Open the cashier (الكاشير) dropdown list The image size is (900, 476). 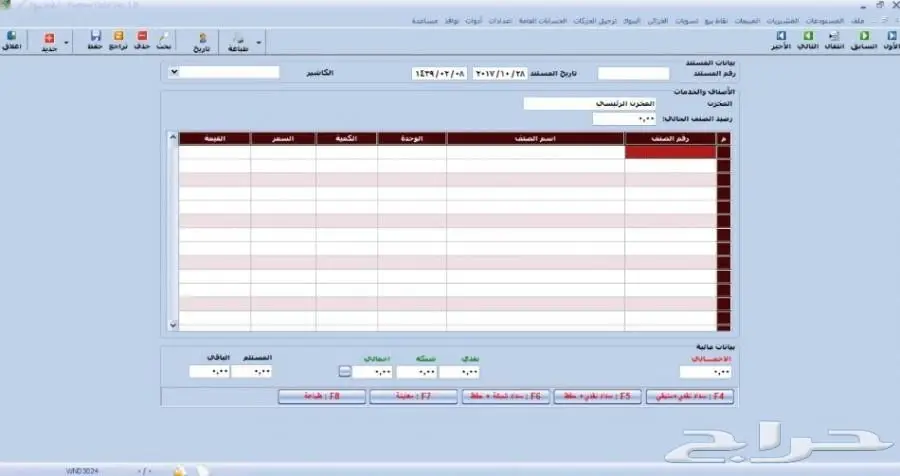174,72
